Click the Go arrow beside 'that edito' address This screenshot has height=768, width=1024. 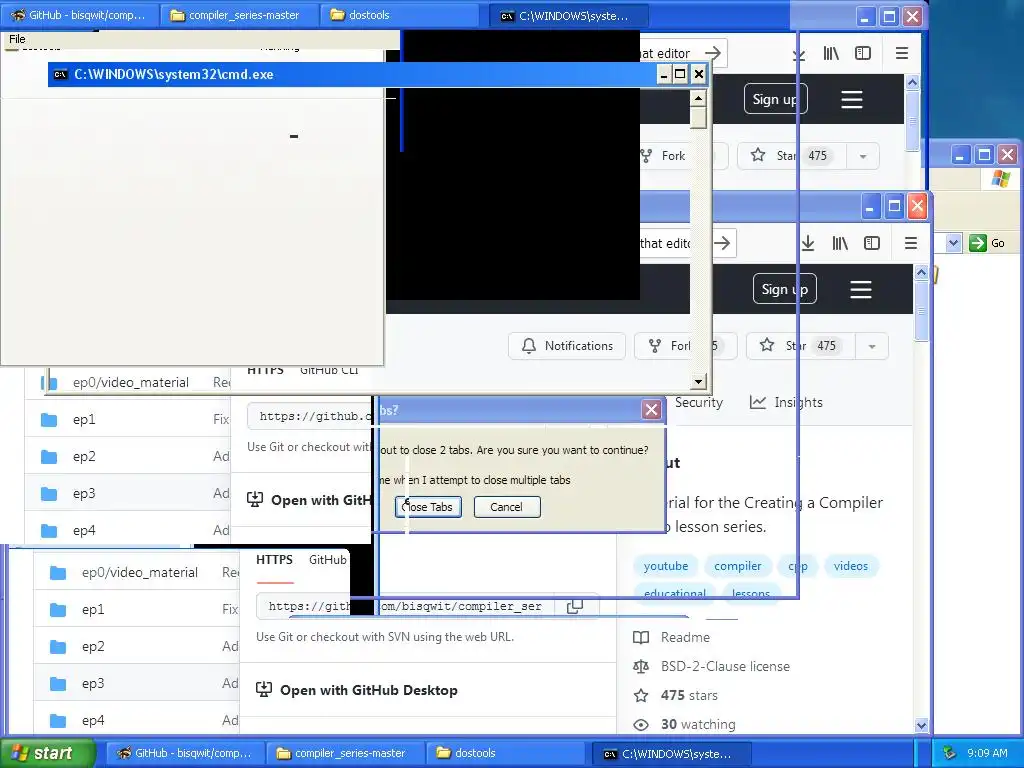[x=722, y=243]
